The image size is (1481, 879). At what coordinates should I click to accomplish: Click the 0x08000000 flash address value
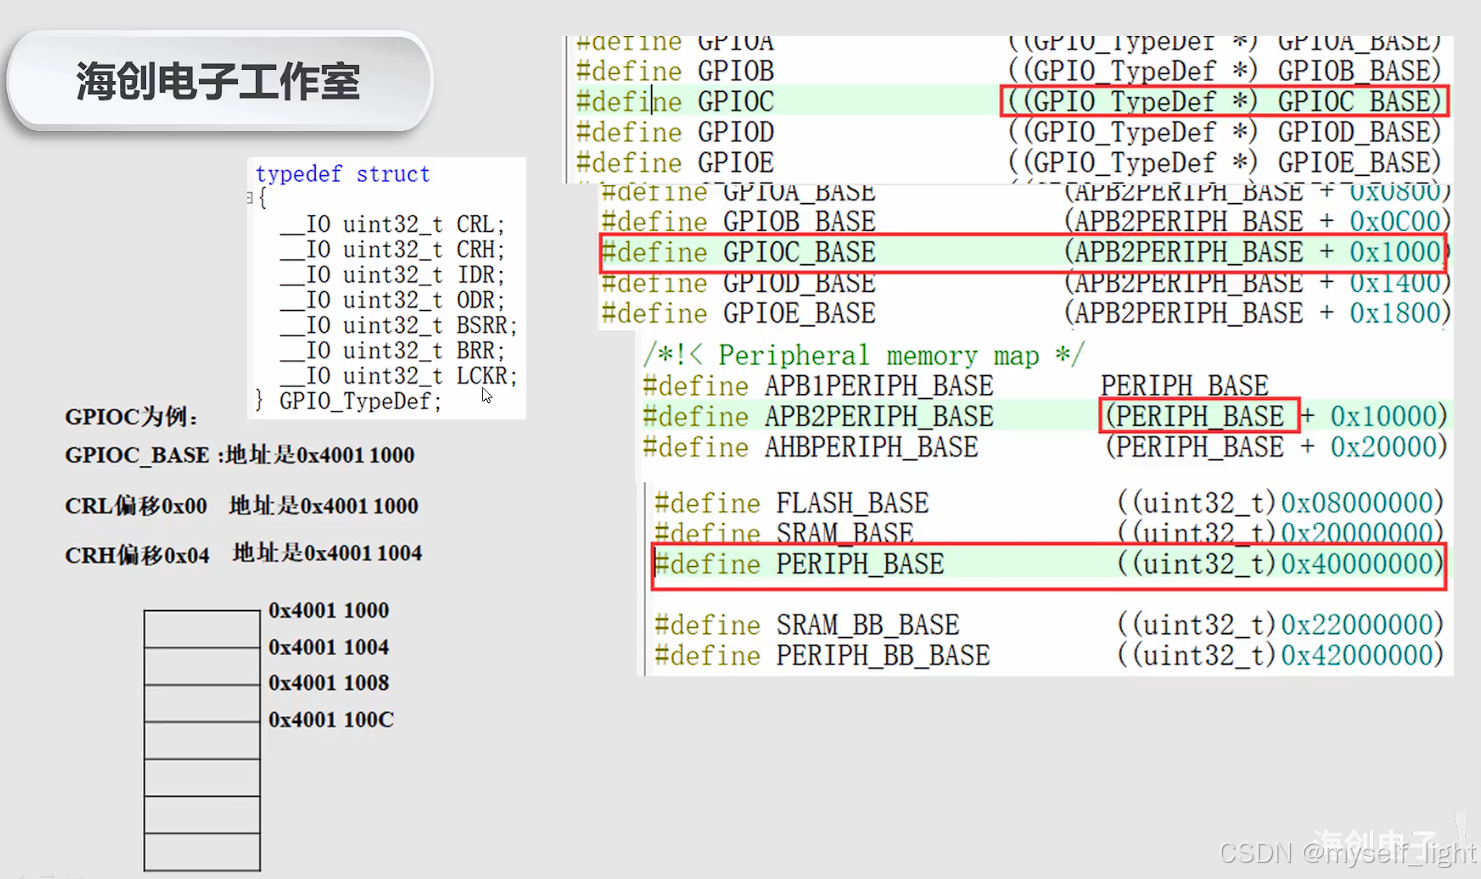[x=1358, y=503]
